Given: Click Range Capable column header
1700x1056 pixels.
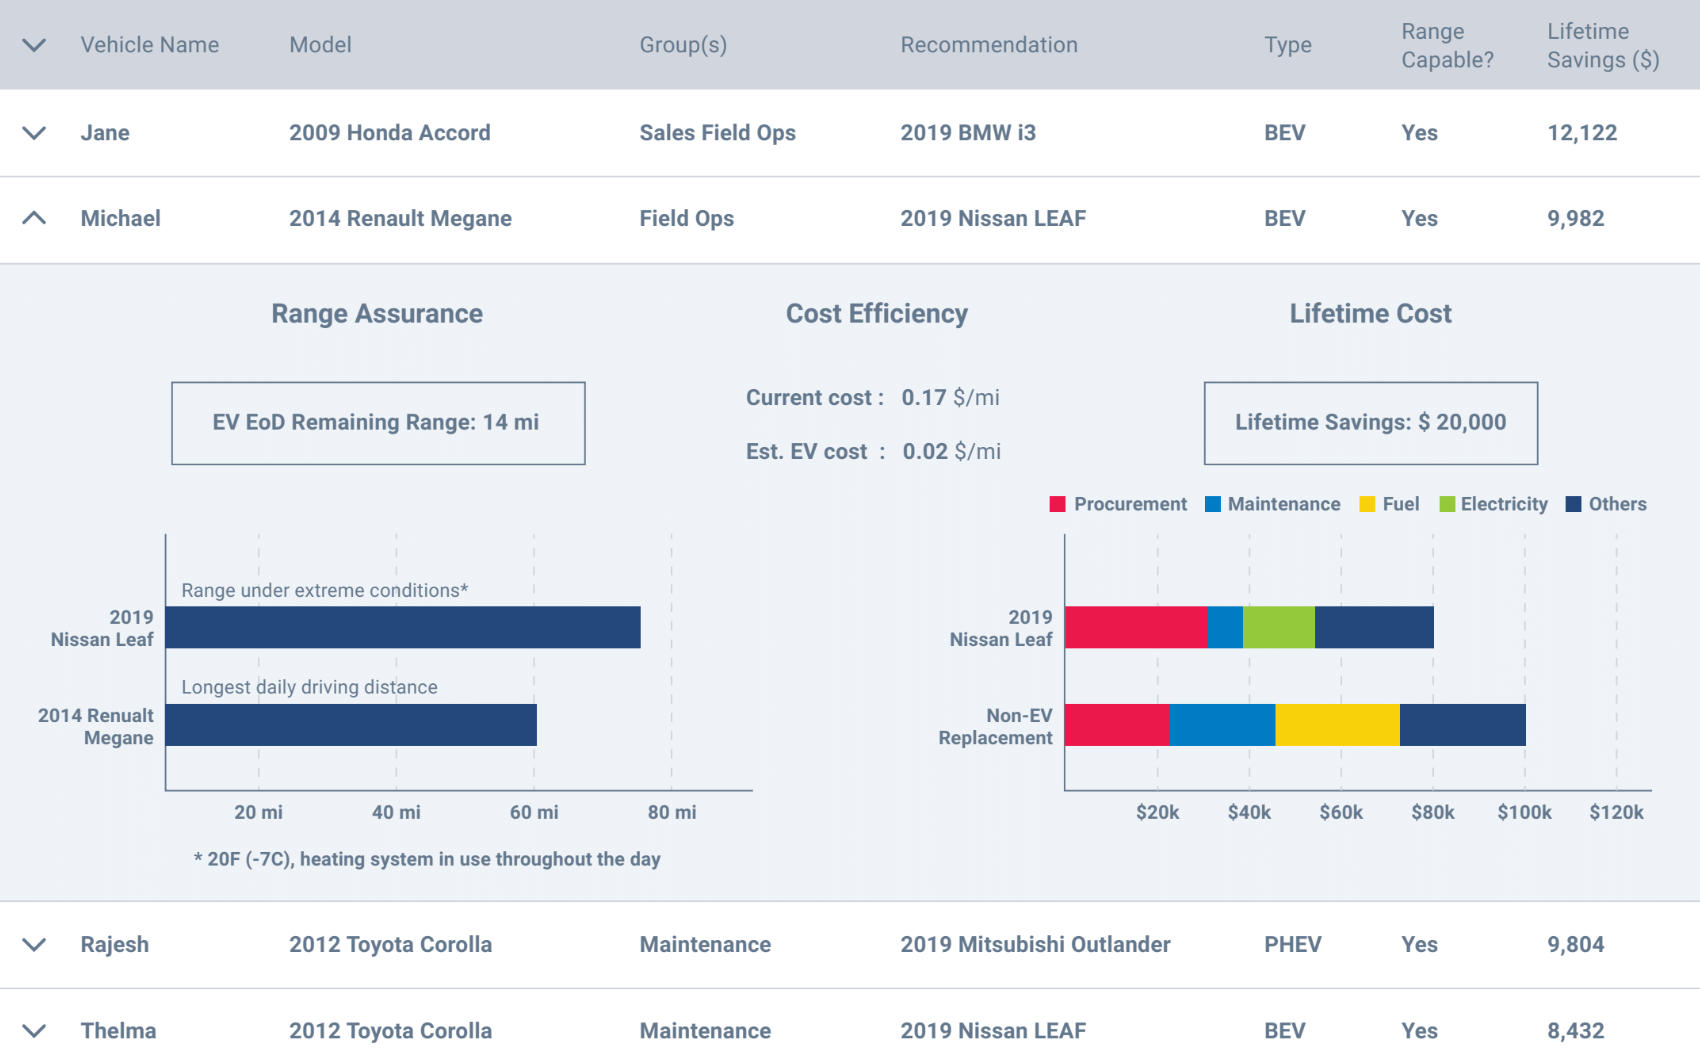Looking at the screenshot, I should click(x=1447, y=45).
